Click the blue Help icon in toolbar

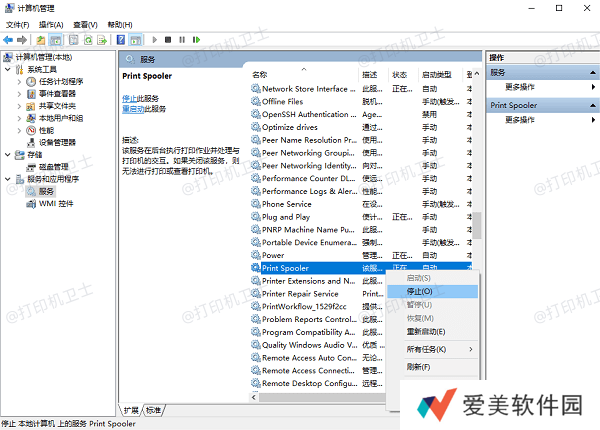(119, 40)
